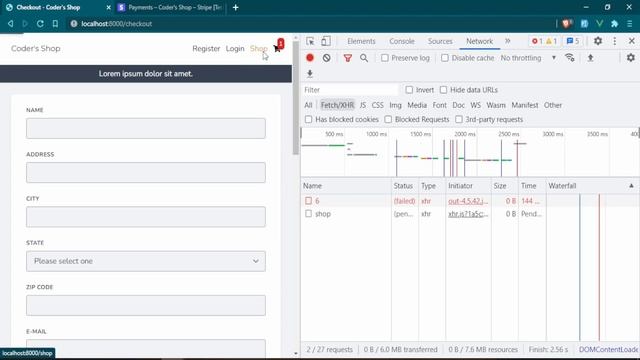640x360 pixels.
Task: Open initiator link of failed request 6
Action: [468, 201]
